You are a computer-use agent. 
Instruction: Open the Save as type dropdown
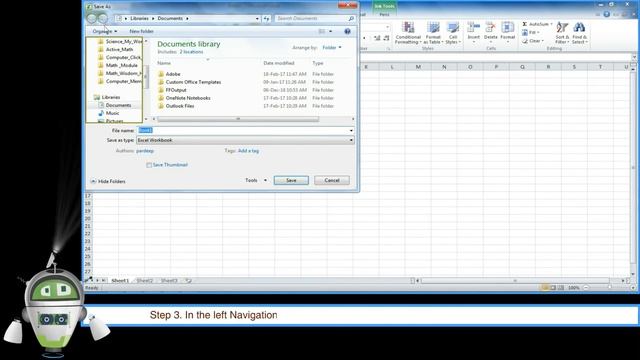pyautogui.click(x=245, y=140)
